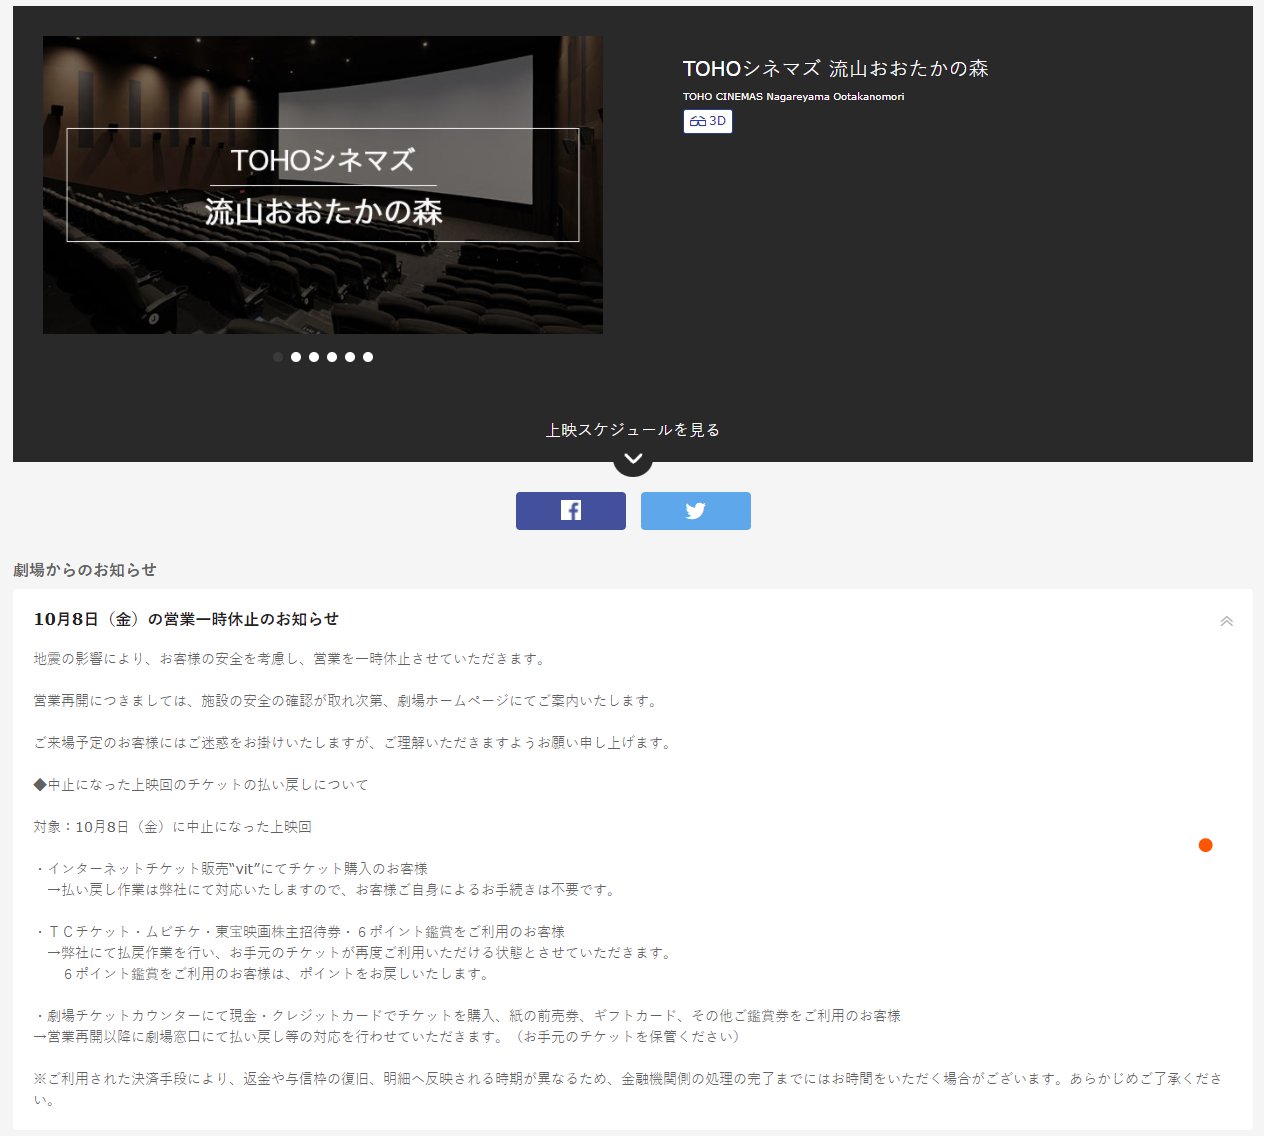
Task: Open 上映スケジュールを見る link
Action: click(633, 430)
